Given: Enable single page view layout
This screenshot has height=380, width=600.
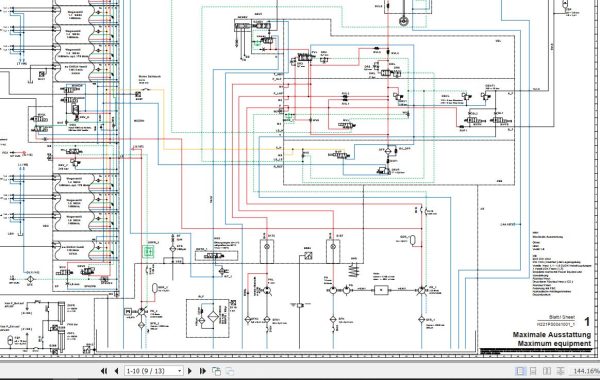Looking at the screenshot, I should 520,371.
